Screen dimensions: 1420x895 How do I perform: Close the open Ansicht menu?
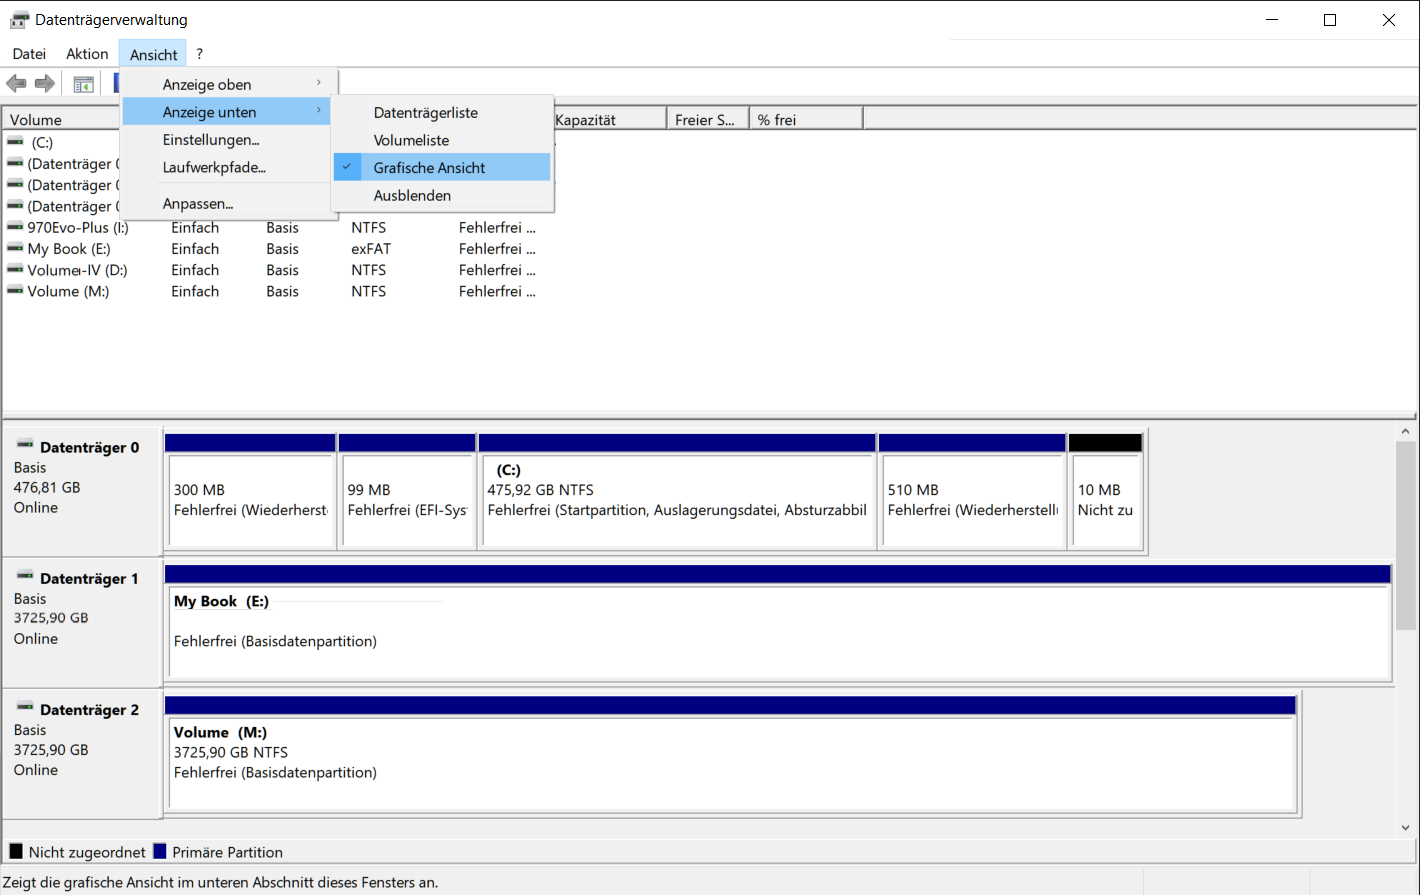click(x=153, y=54)
